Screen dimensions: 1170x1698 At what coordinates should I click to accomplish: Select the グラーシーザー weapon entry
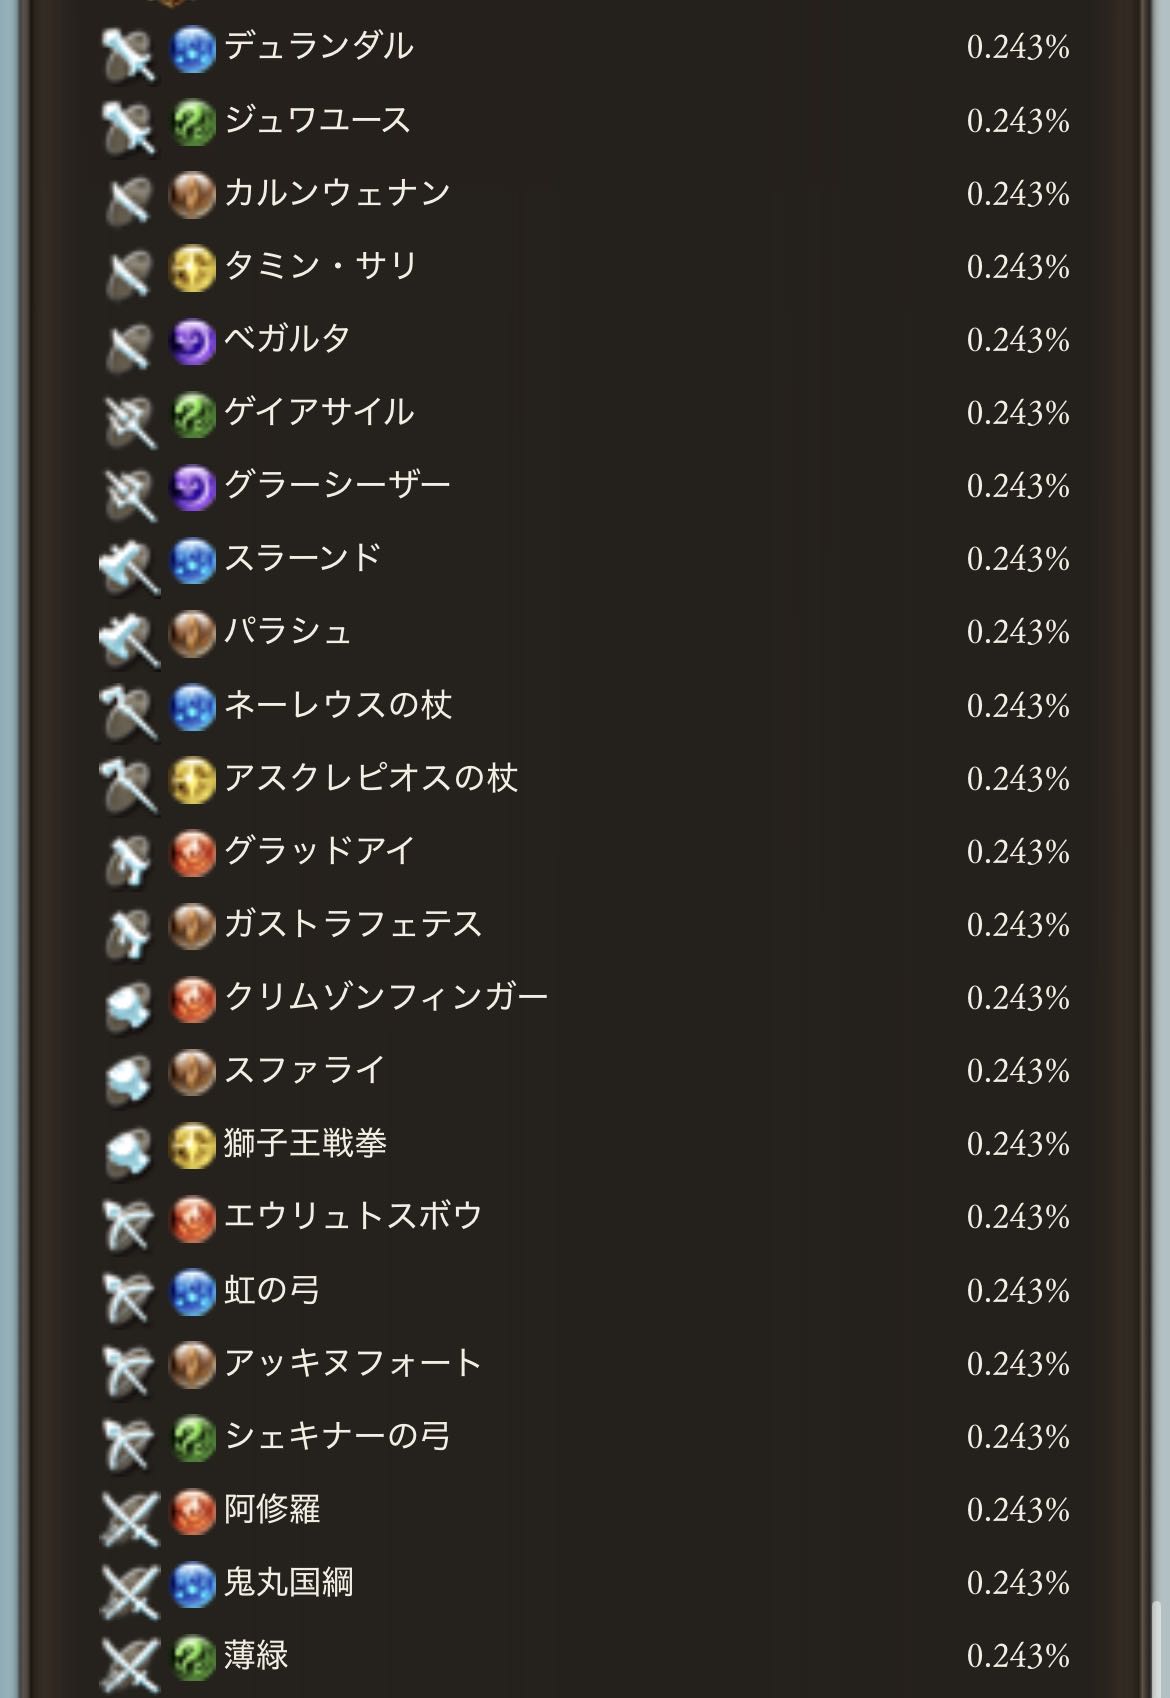585,486
